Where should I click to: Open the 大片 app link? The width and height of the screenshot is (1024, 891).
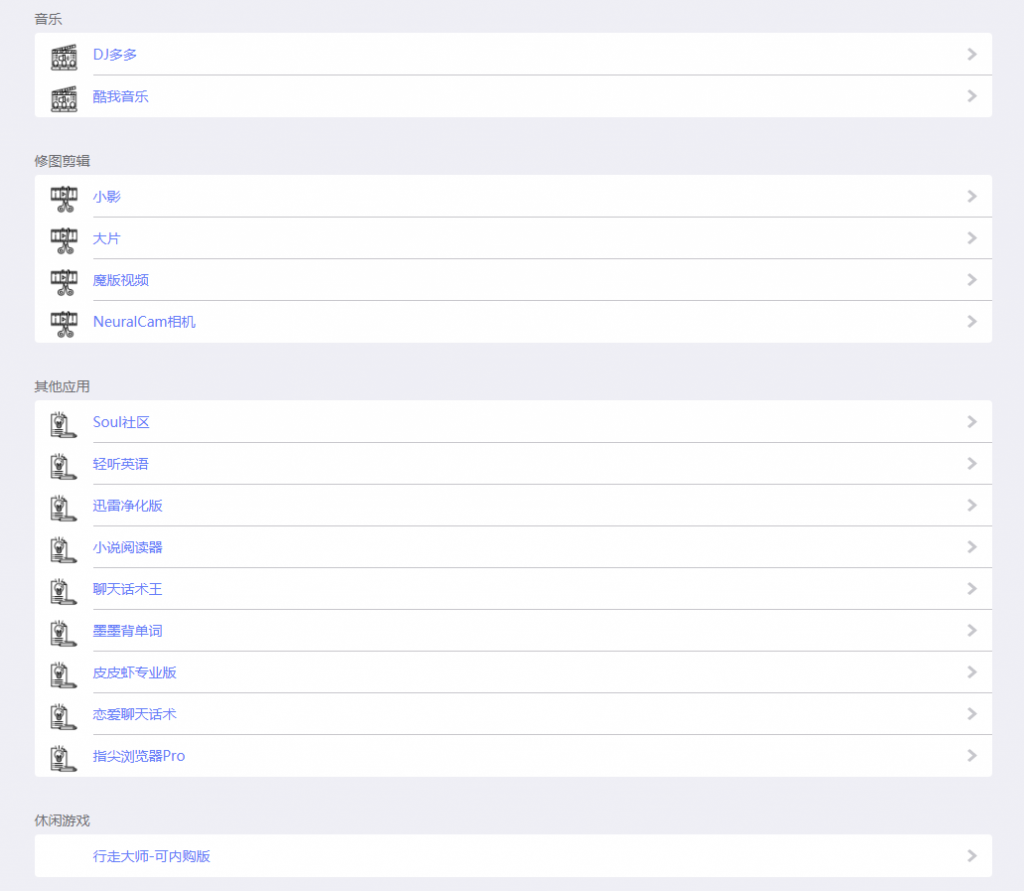[x=106, y=238]
